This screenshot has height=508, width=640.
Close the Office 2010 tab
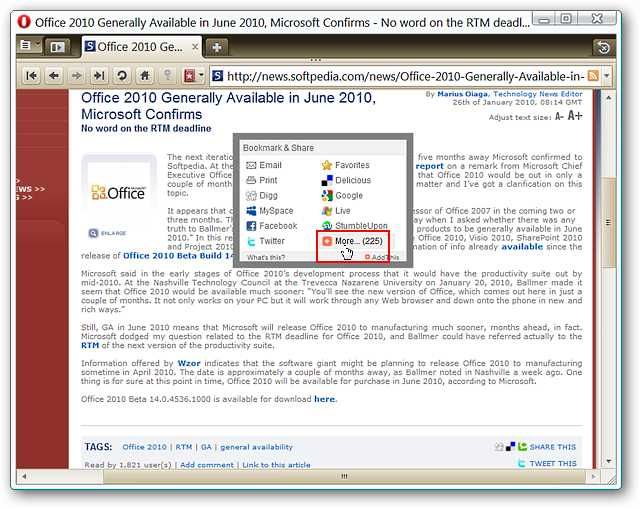(195, 47)
